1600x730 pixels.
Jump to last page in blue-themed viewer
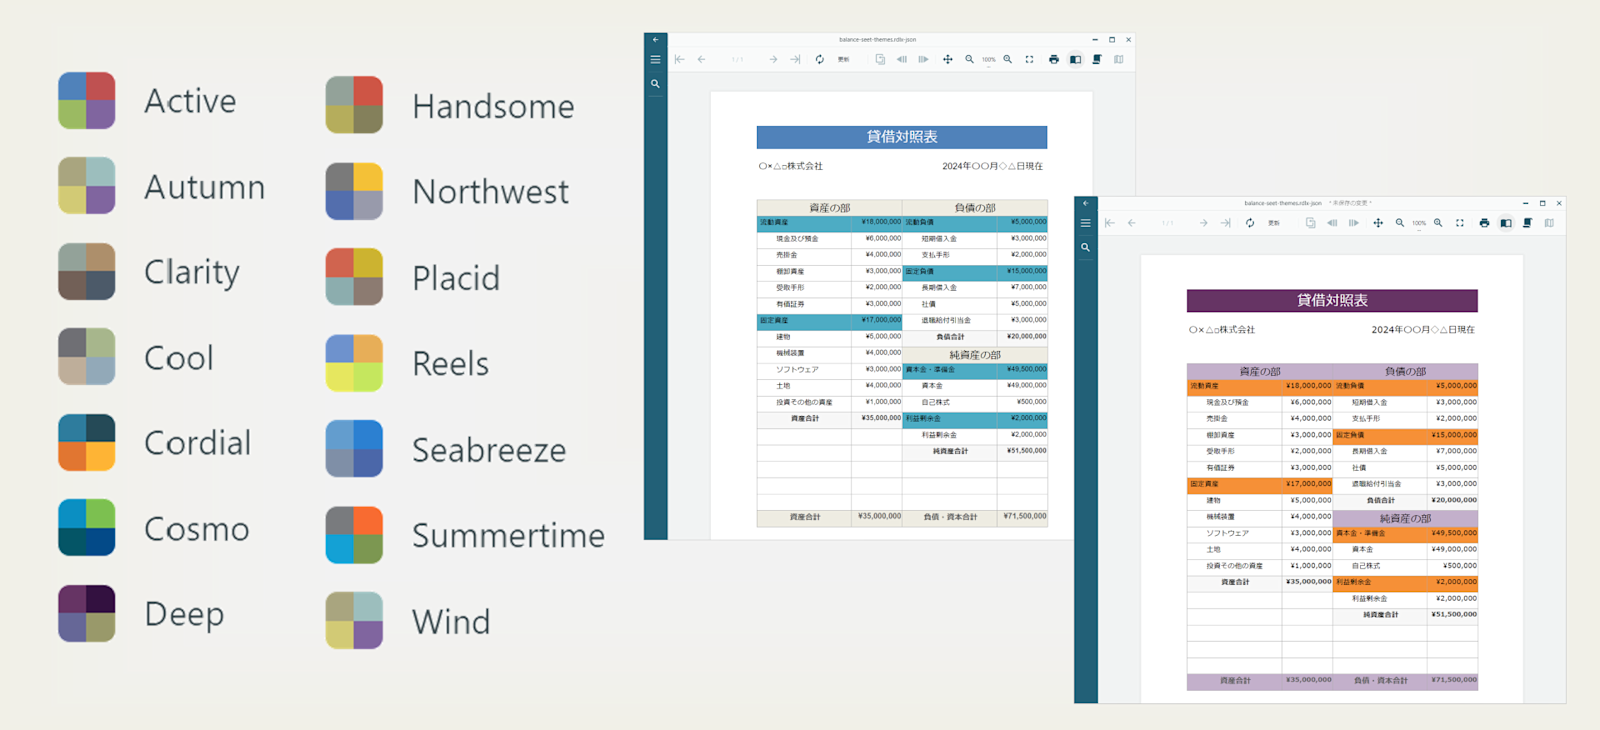click(795, 60)
